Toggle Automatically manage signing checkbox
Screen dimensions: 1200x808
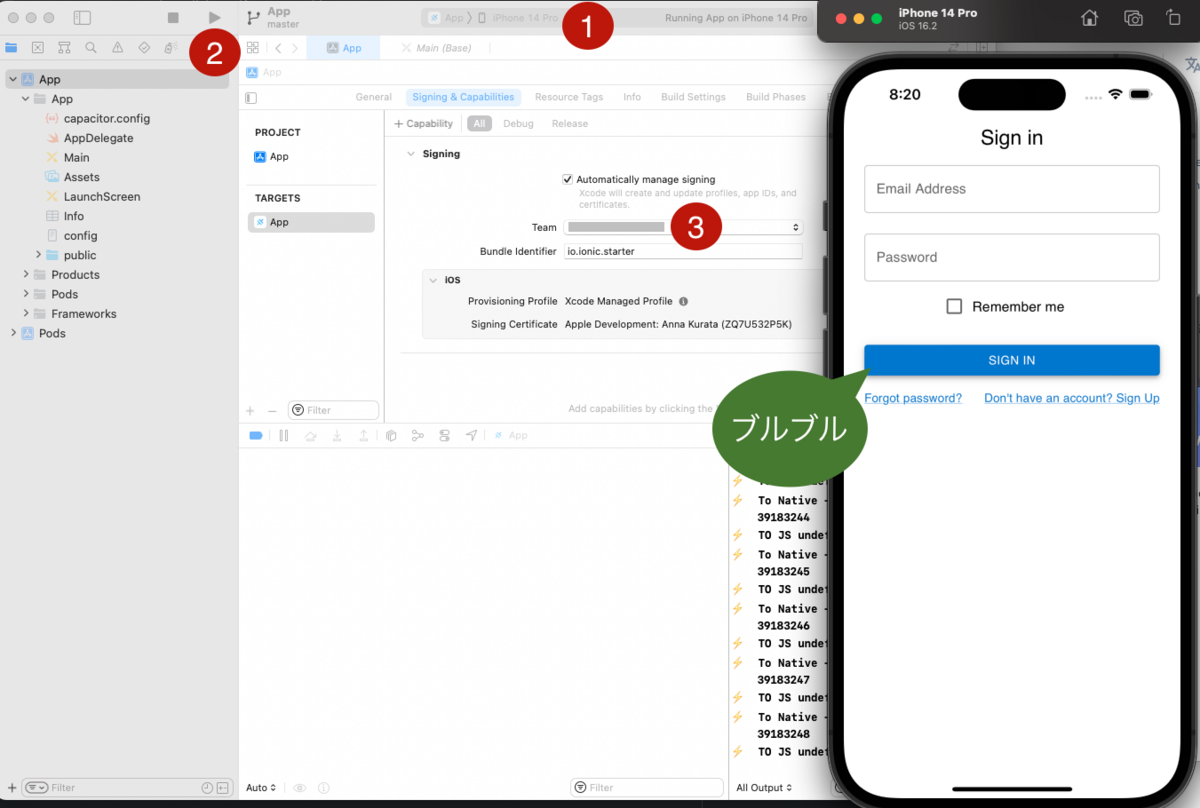point(568,180)
